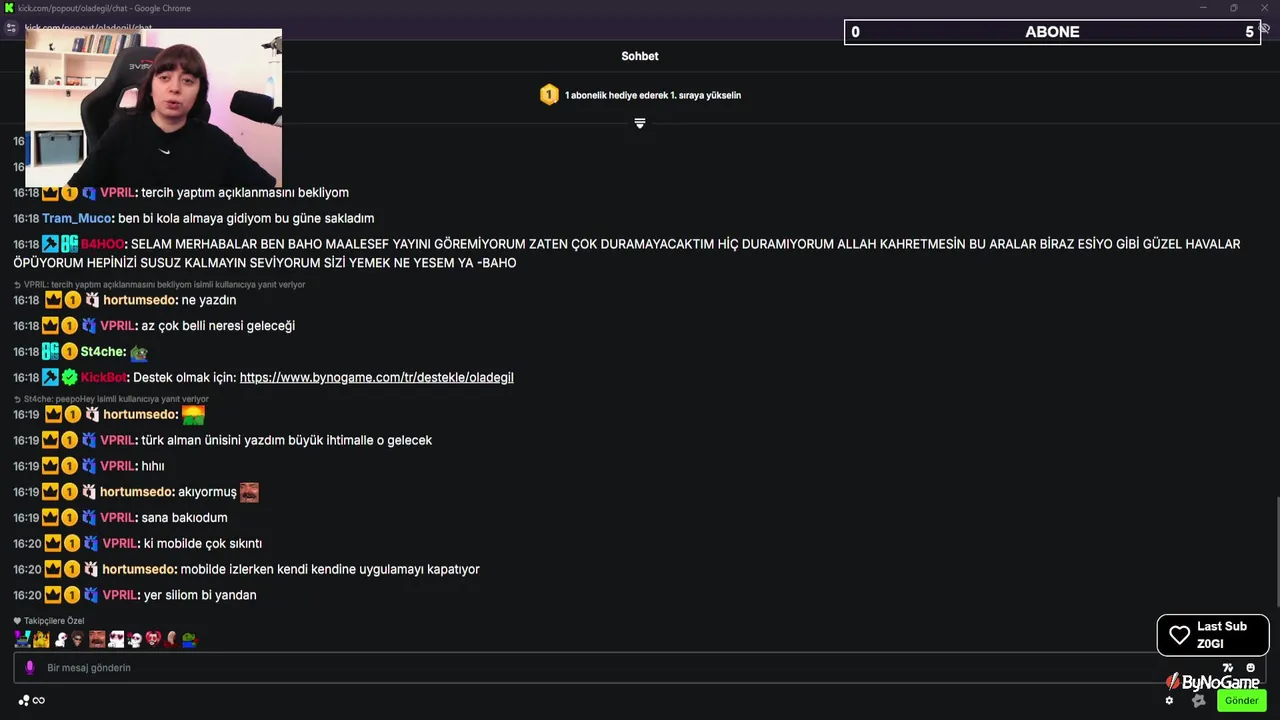Click St4che's OG badge
The image size is (1280, 720).
[x=50, y=352]
